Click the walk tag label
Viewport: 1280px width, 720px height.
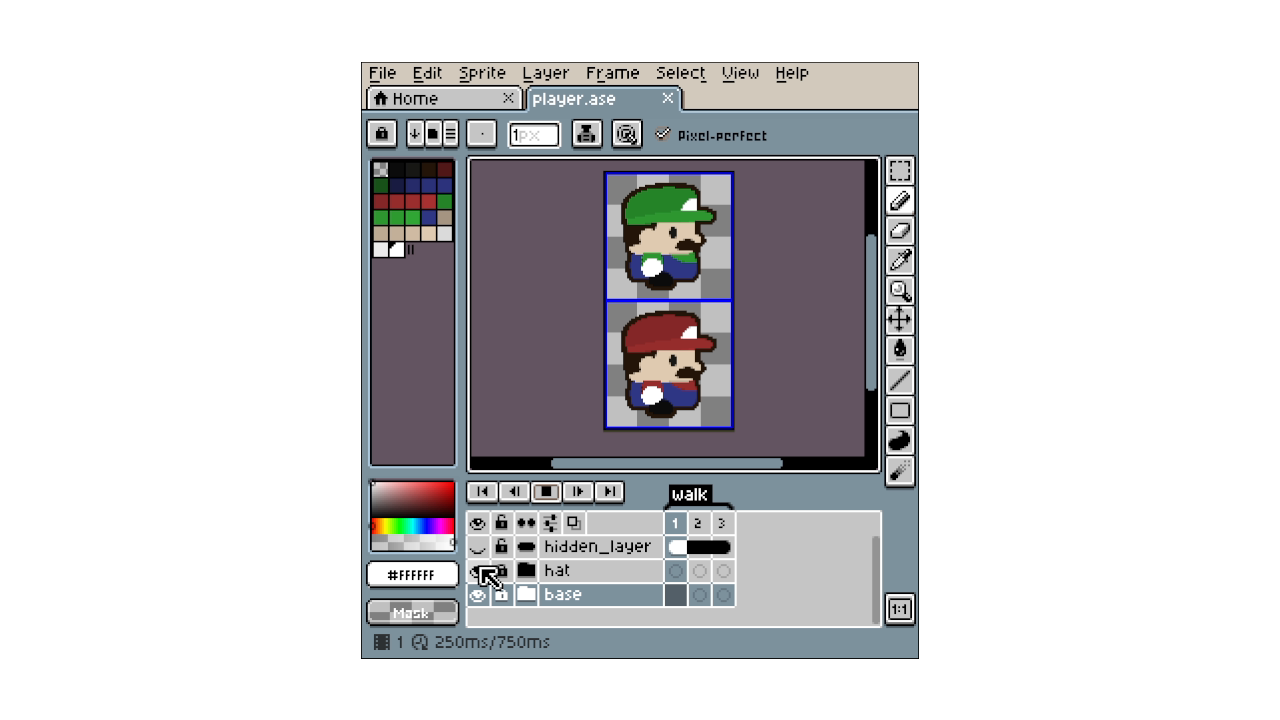click(x=690, y=494)
